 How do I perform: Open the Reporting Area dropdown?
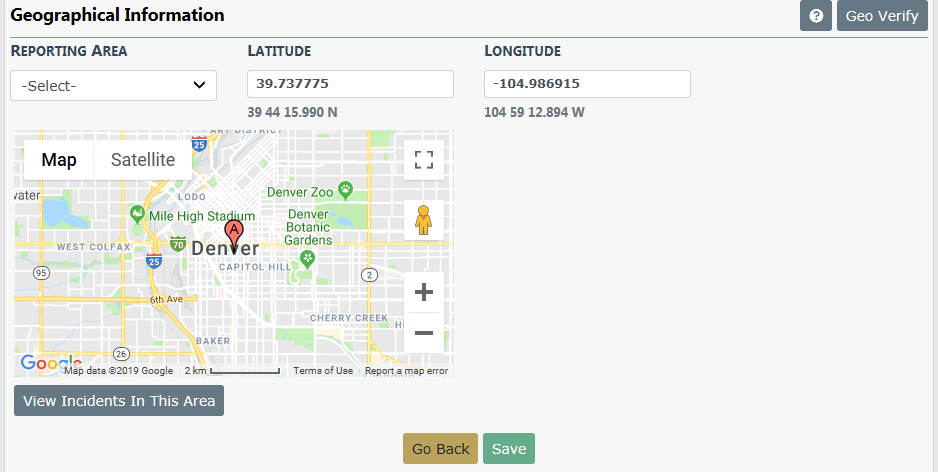pyautogui.click(x=113, y=85)
